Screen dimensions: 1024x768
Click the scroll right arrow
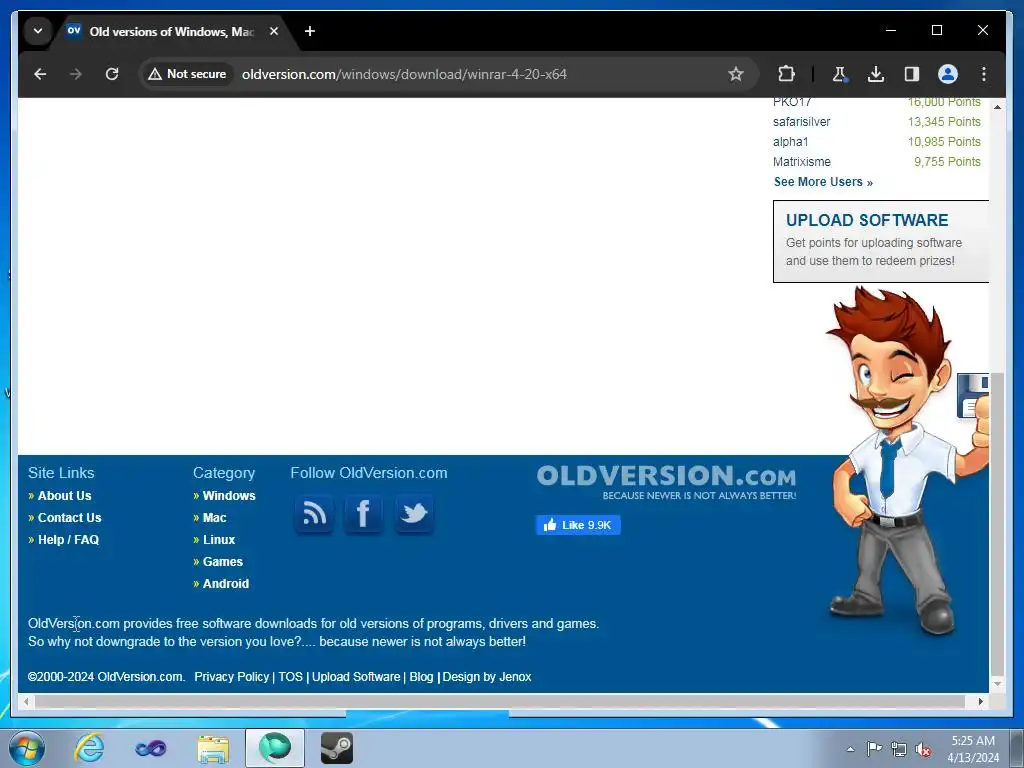pyautogui.click(x=980, y=701)
